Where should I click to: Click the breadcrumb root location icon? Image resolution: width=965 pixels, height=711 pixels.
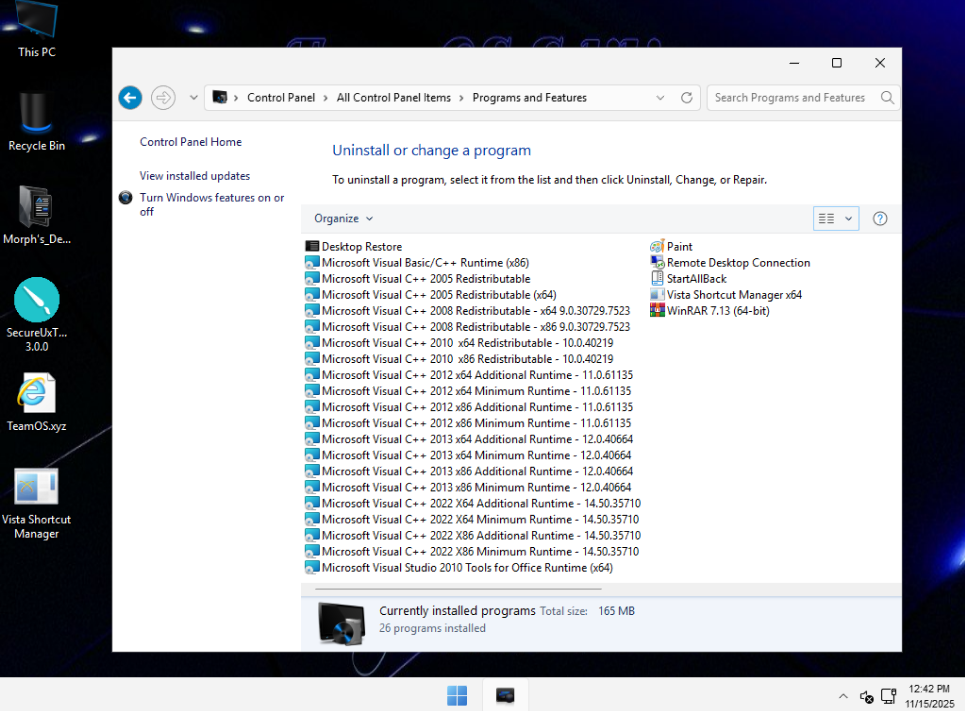pos(220,97)
